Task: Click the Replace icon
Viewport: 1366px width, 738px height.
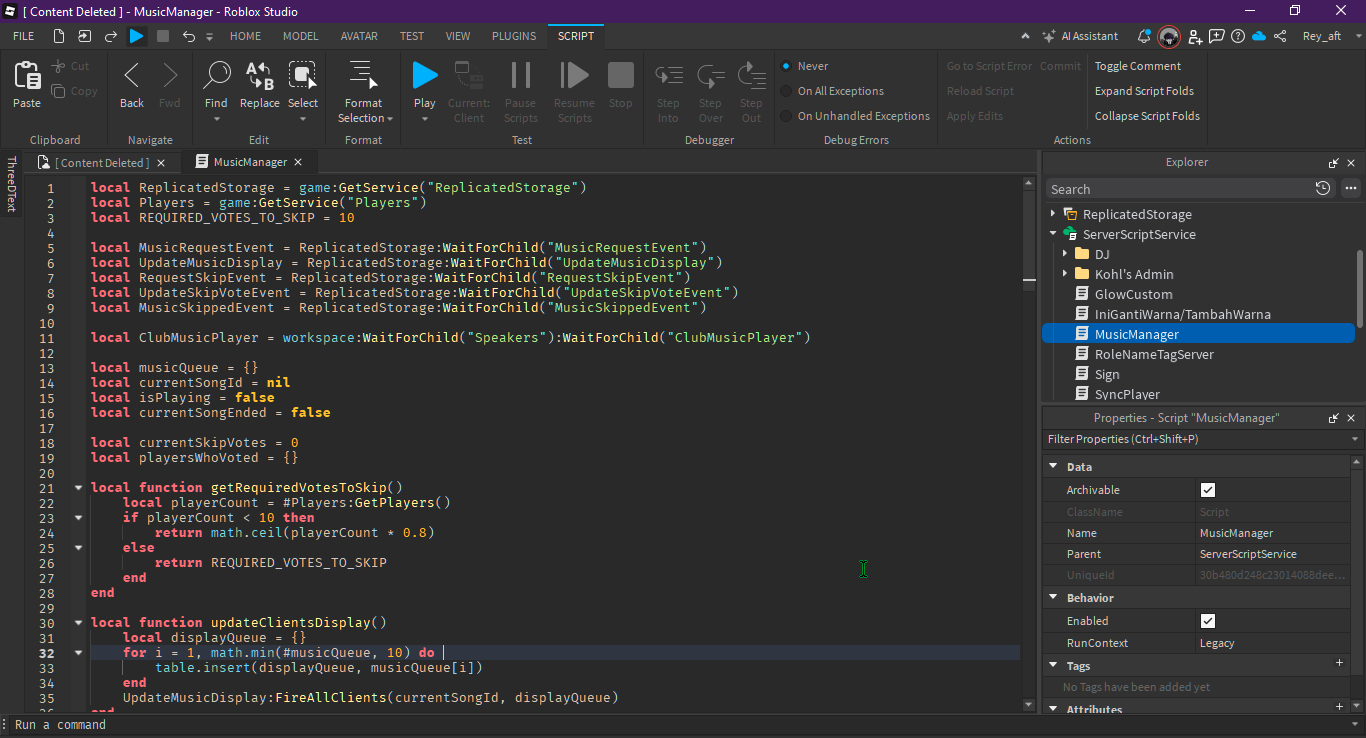Action: coord(260,78)
